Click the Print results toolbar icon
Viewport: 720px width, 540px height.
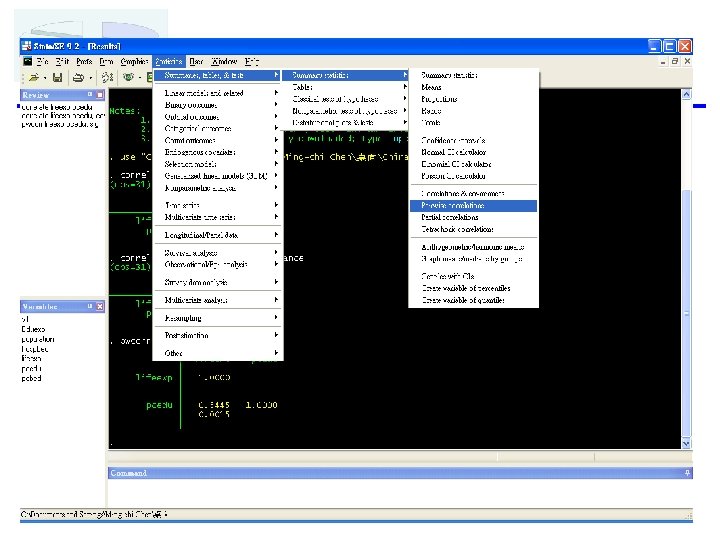coord(79,78)
